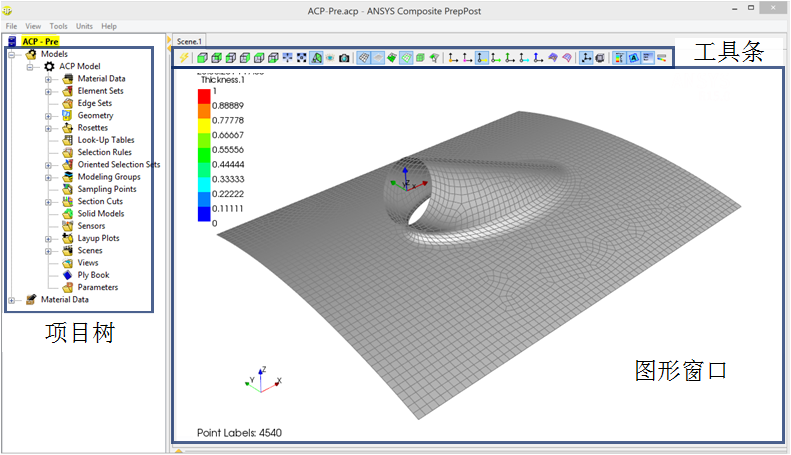
Task: Click the dark blue legend block at 0
Action: tap(204, 214)
